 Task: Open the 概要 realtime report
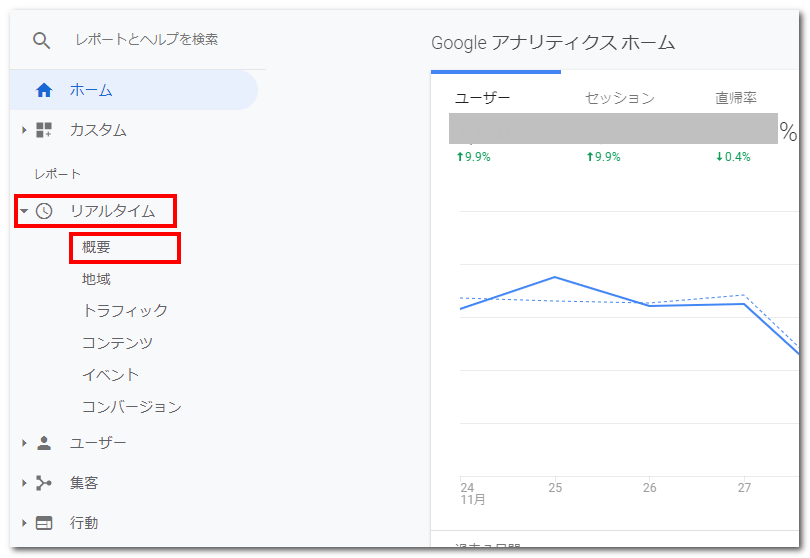96,247
